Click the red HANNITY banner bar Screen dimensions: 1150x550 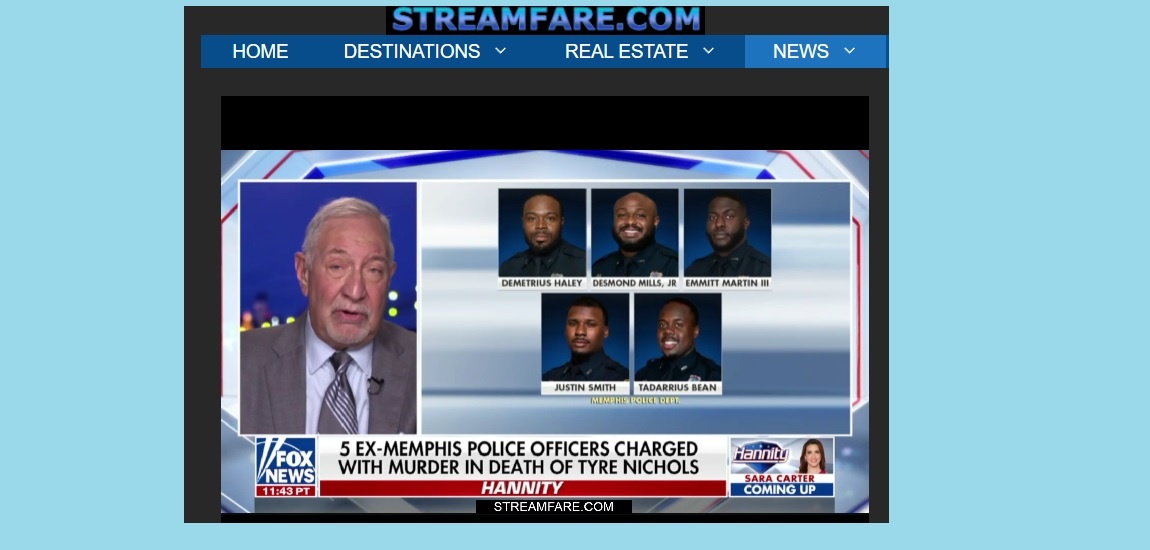tap(522, 488)
